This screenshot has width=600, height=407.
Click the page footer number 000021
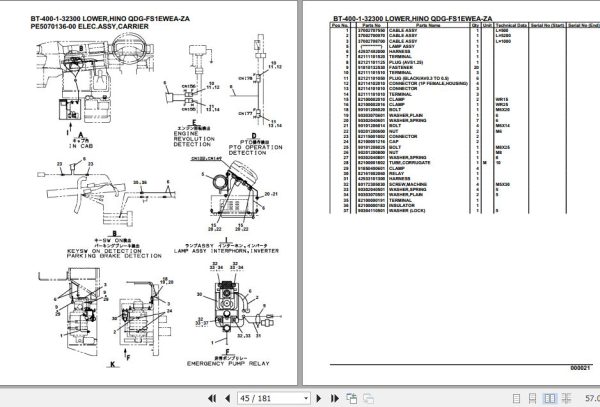[x=580, y=368]
